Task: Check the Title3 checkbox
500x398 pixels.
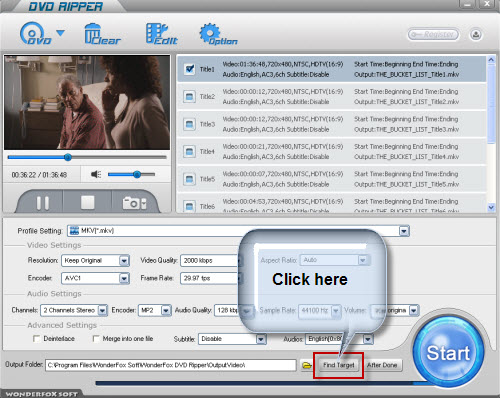Action: pyautogui.click(x=189, y=124)
